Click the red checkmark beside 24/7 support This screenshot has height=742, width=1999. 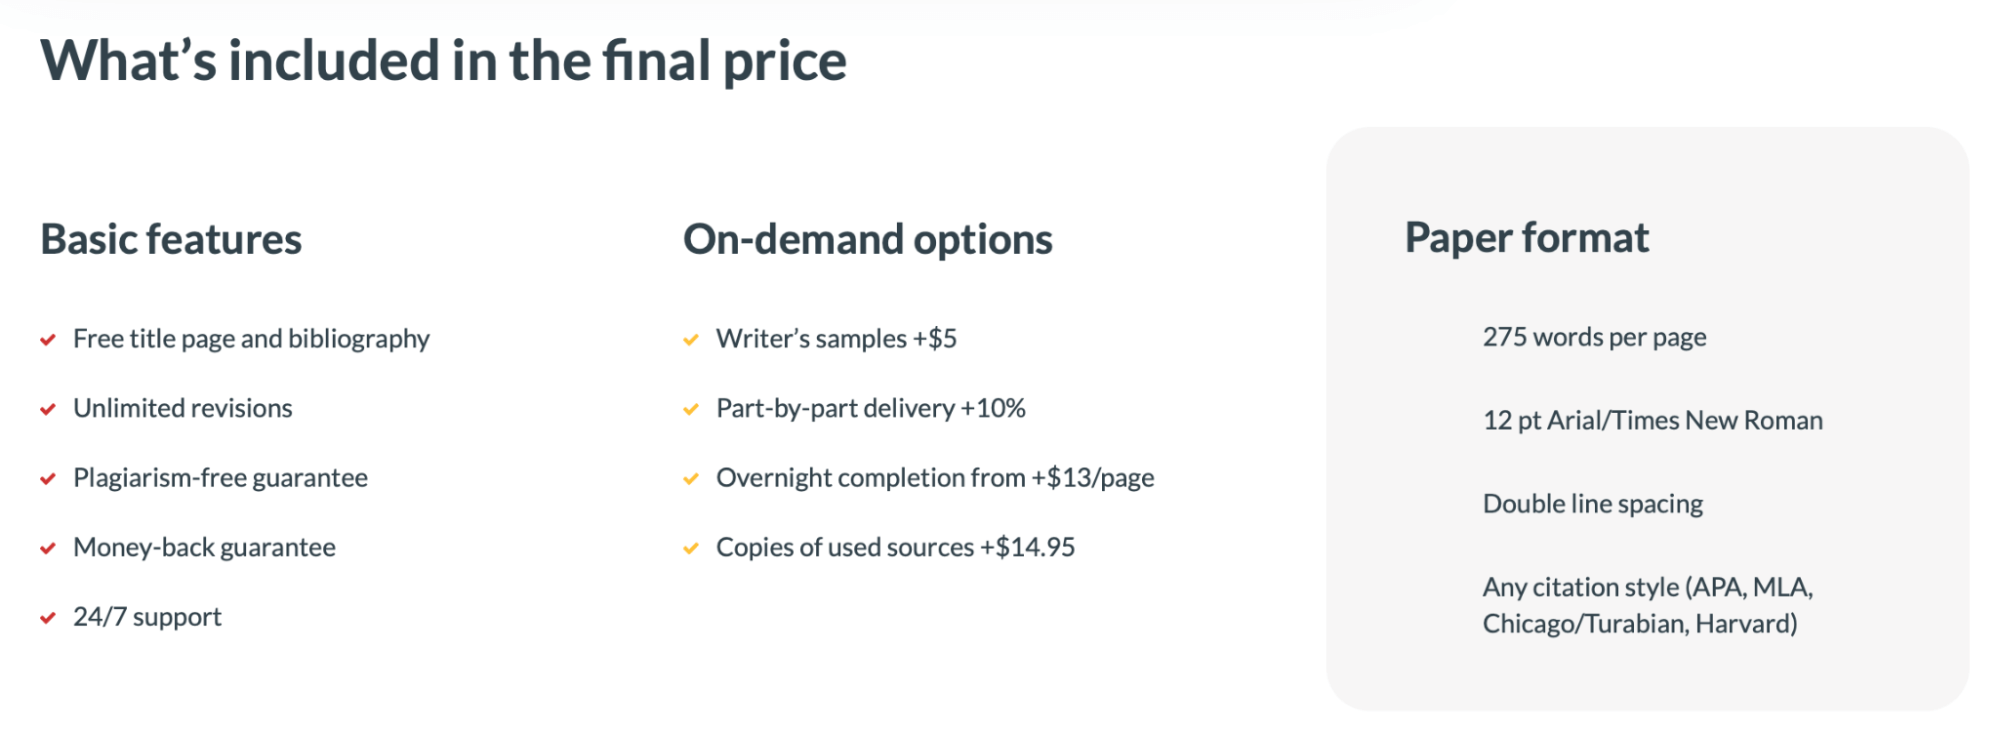click(x=47, y=618)
